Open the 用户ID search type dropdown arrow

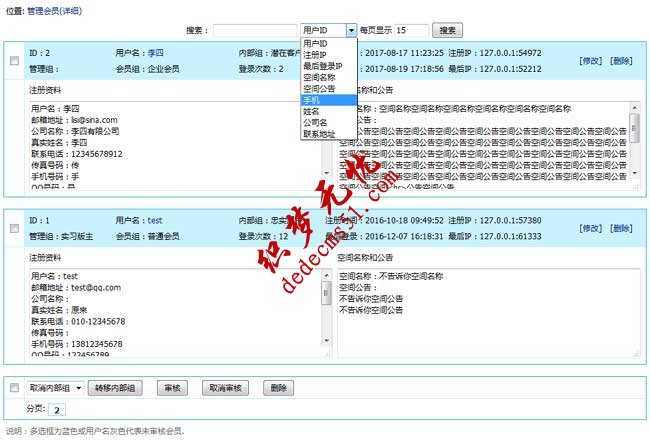(x=351, y=30)
